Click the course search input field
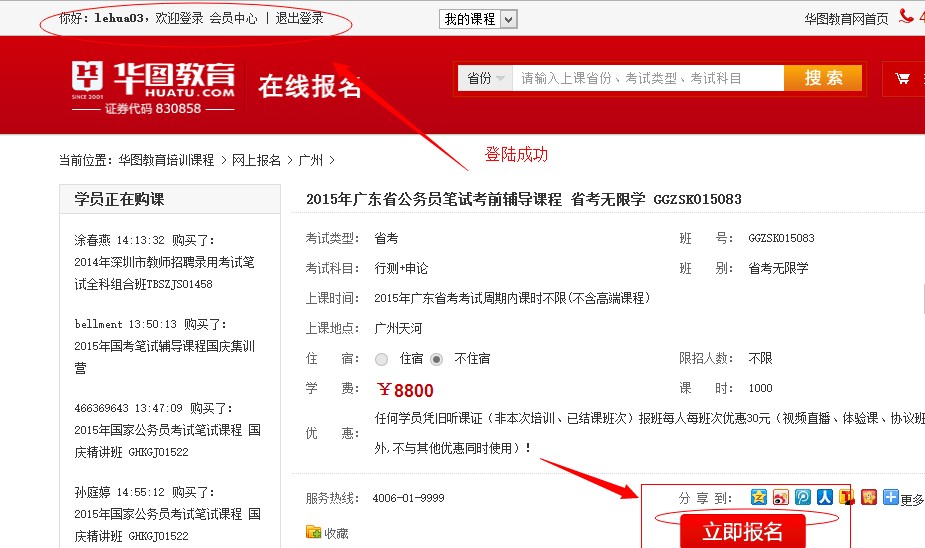The image size is (925, 548). [648, 78]
